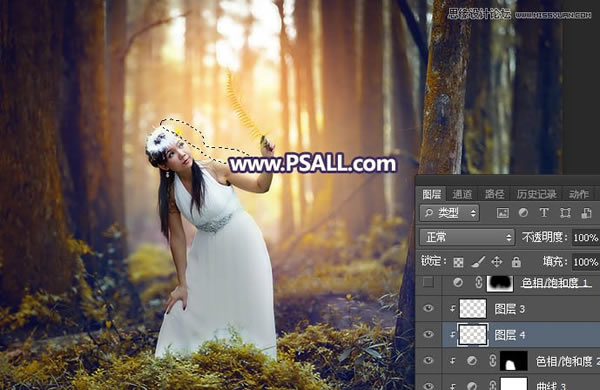Click mask link icon of 色相/饱和度 1
This screenshot has width=600, height=390.
click(478, 283)
